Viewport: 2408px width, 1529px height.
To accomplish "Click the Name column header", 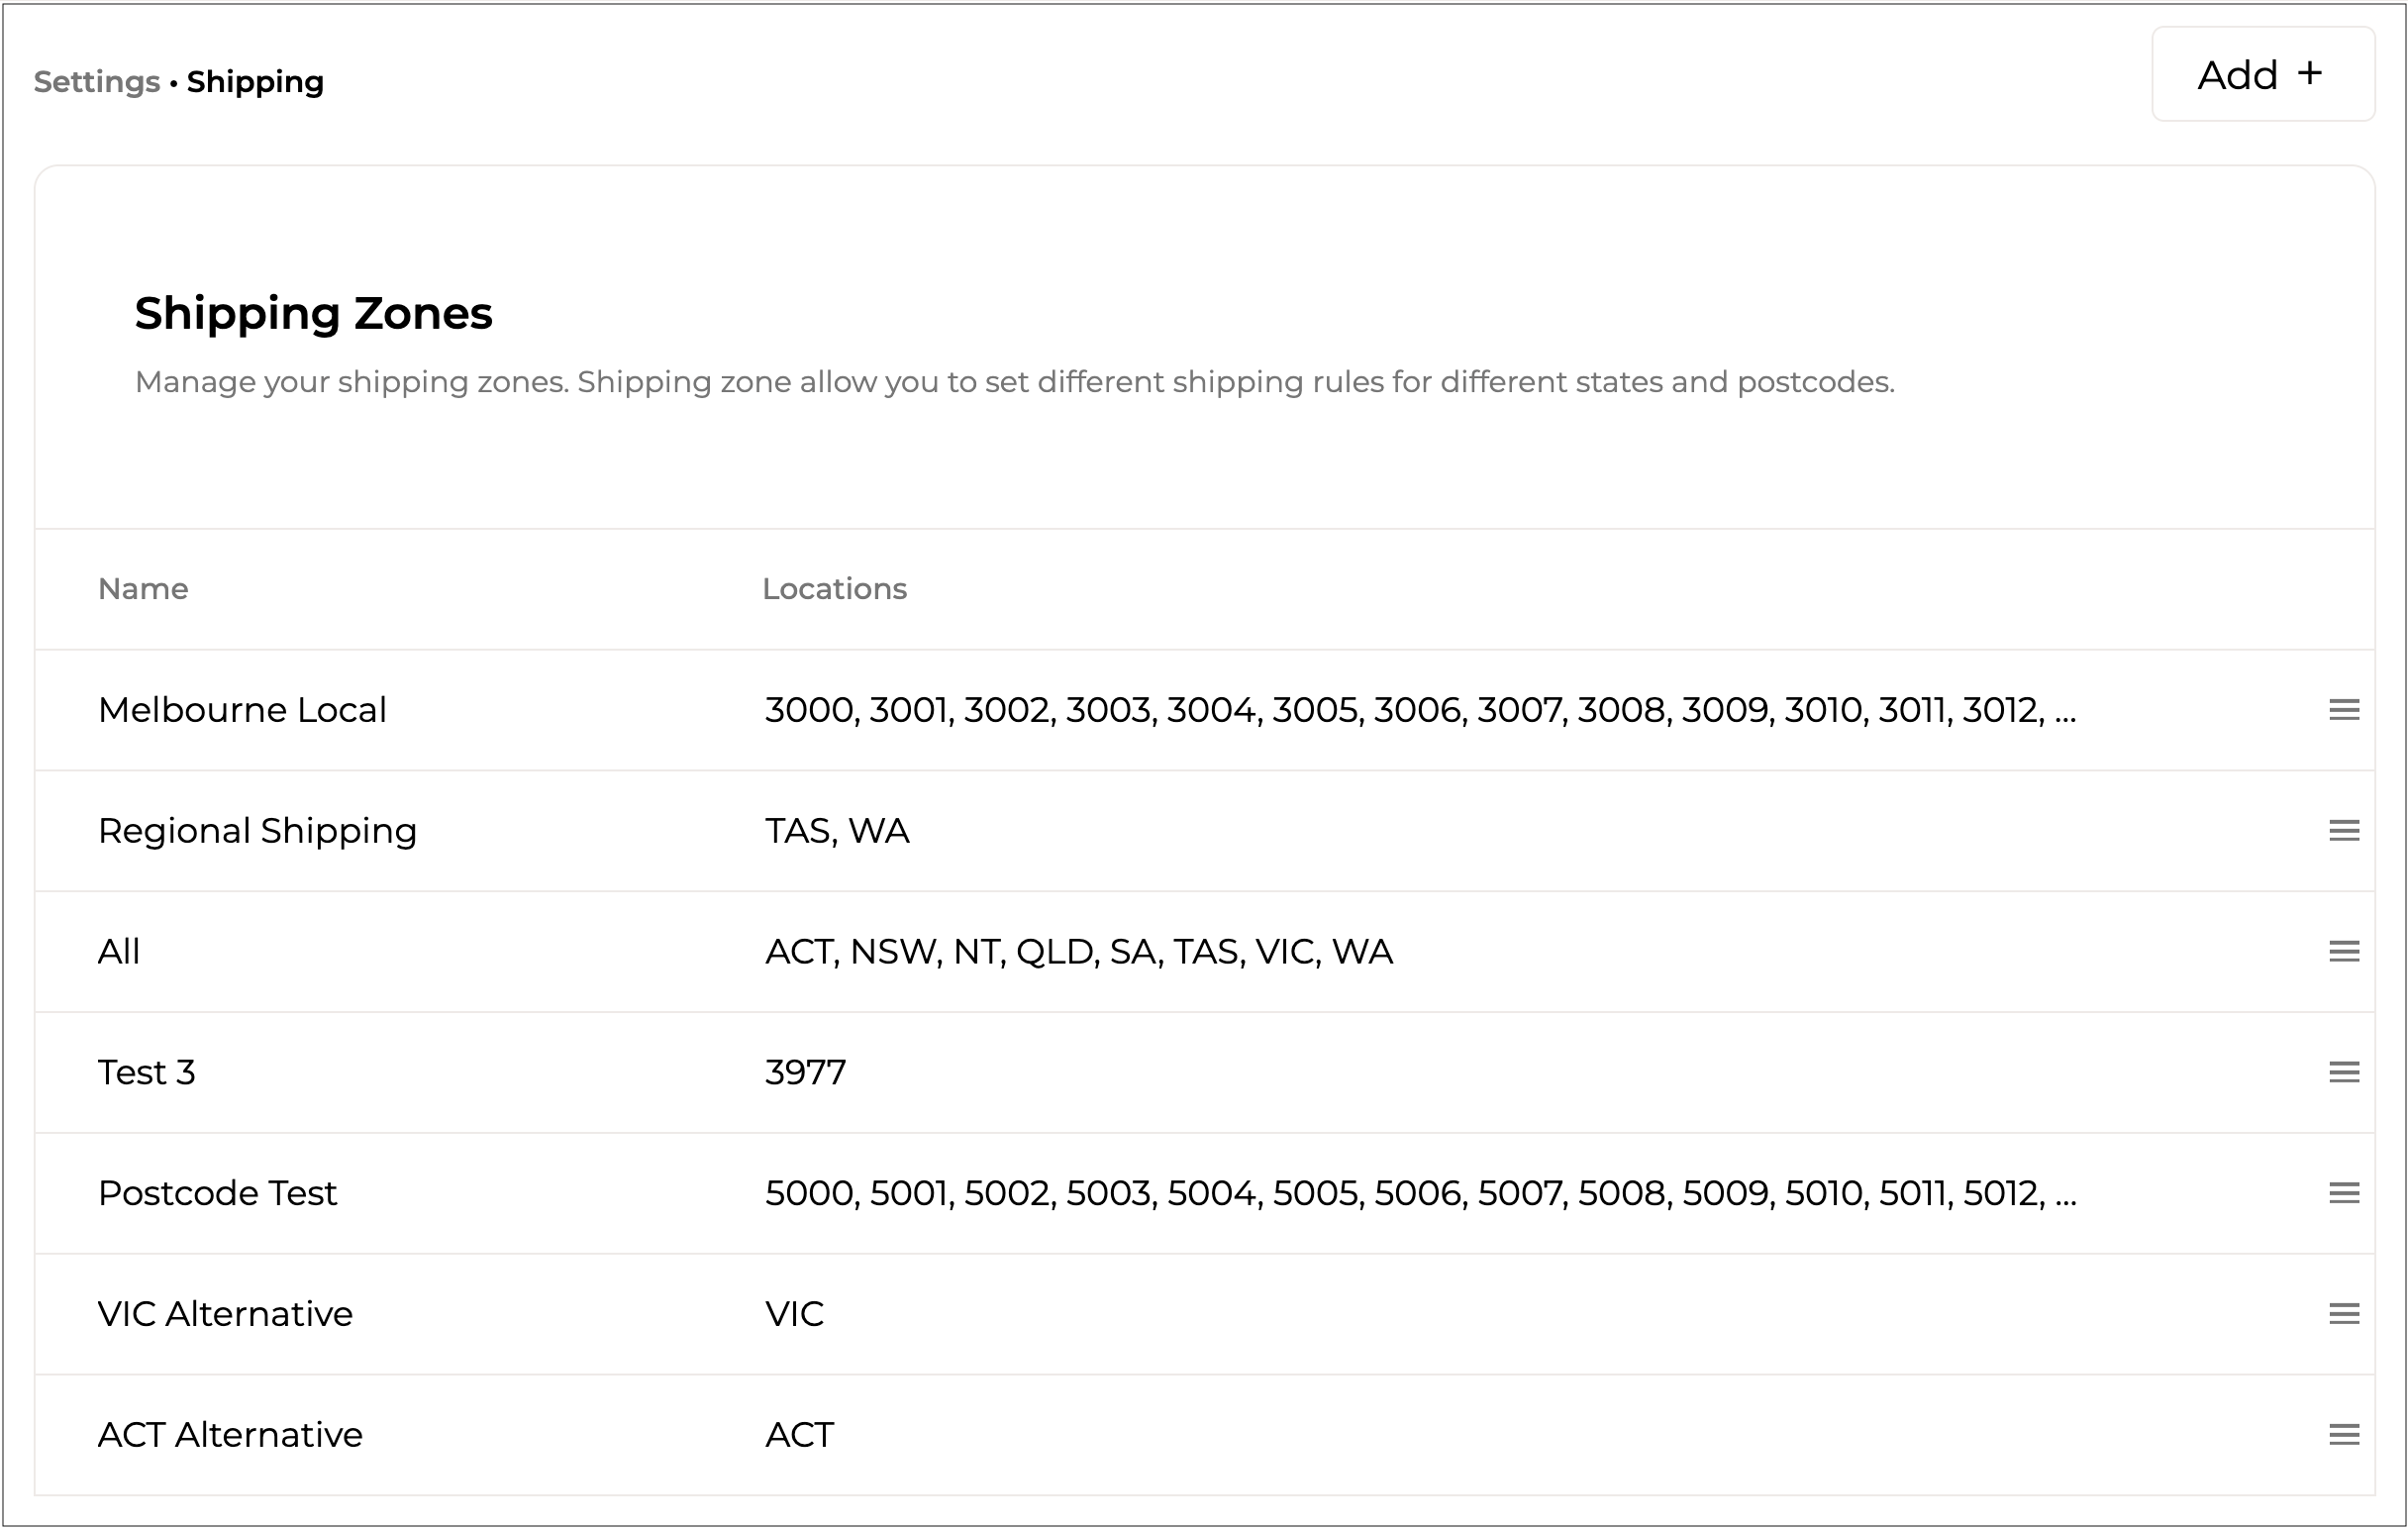I will 143,589.
